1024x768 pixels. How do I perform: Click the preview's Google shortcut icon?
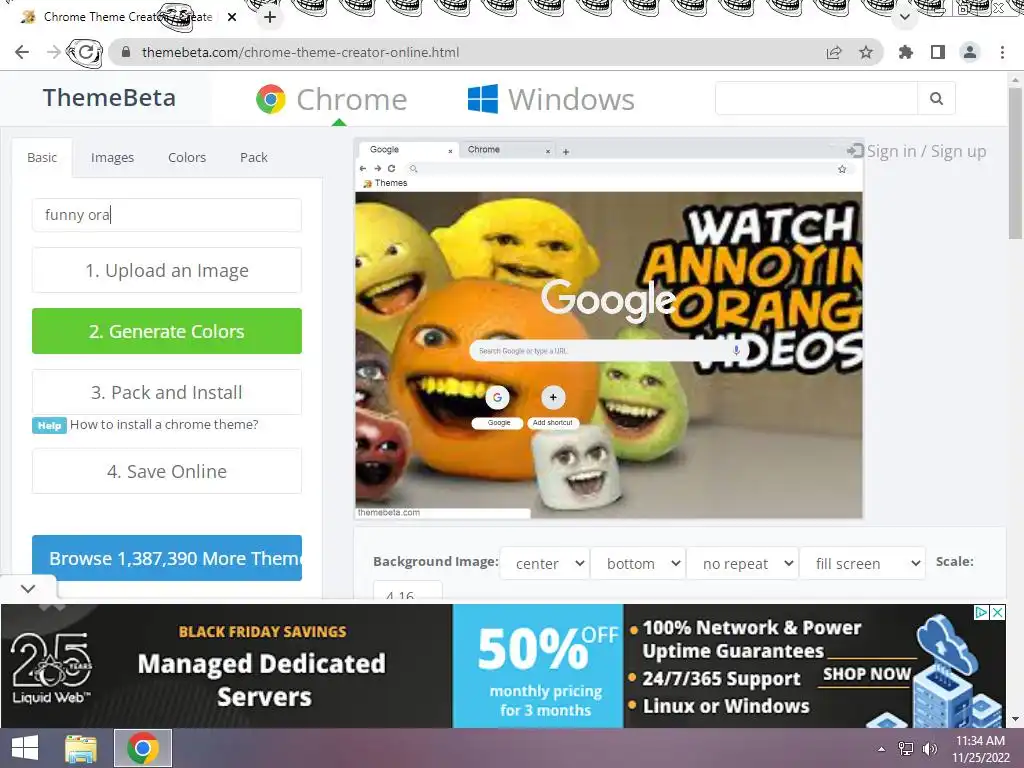tap(498, 397)
